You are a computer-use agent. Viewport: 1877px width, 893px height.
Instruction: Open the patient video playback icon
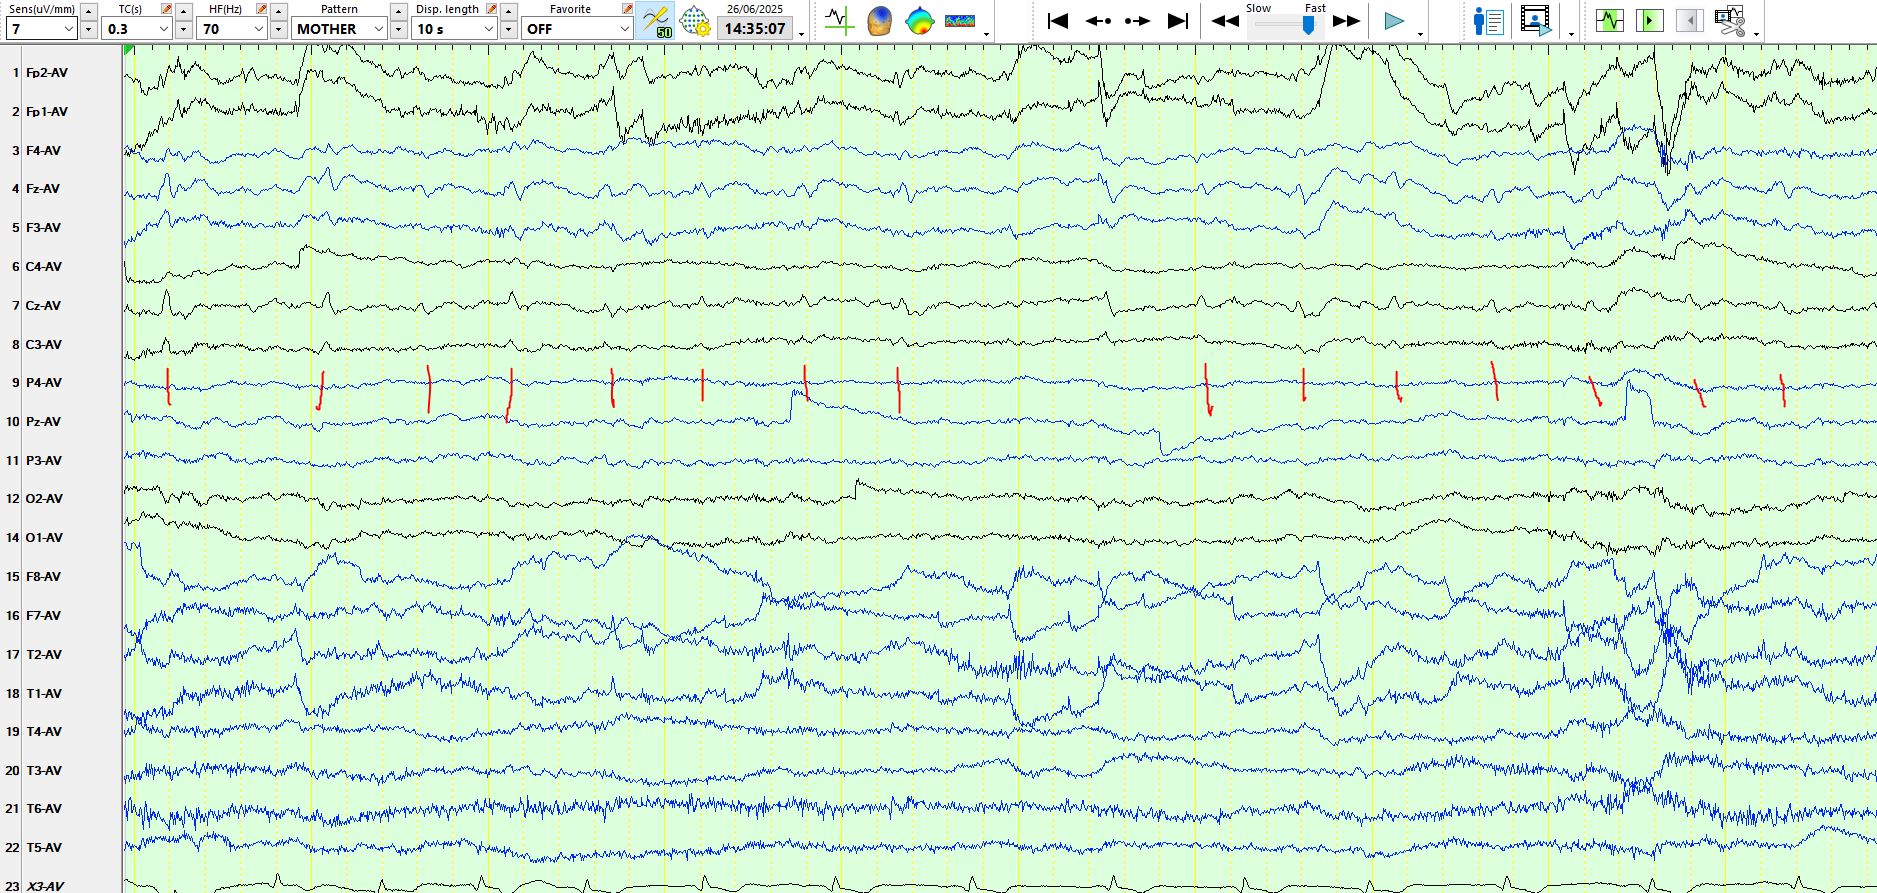tap(1535, 21)
